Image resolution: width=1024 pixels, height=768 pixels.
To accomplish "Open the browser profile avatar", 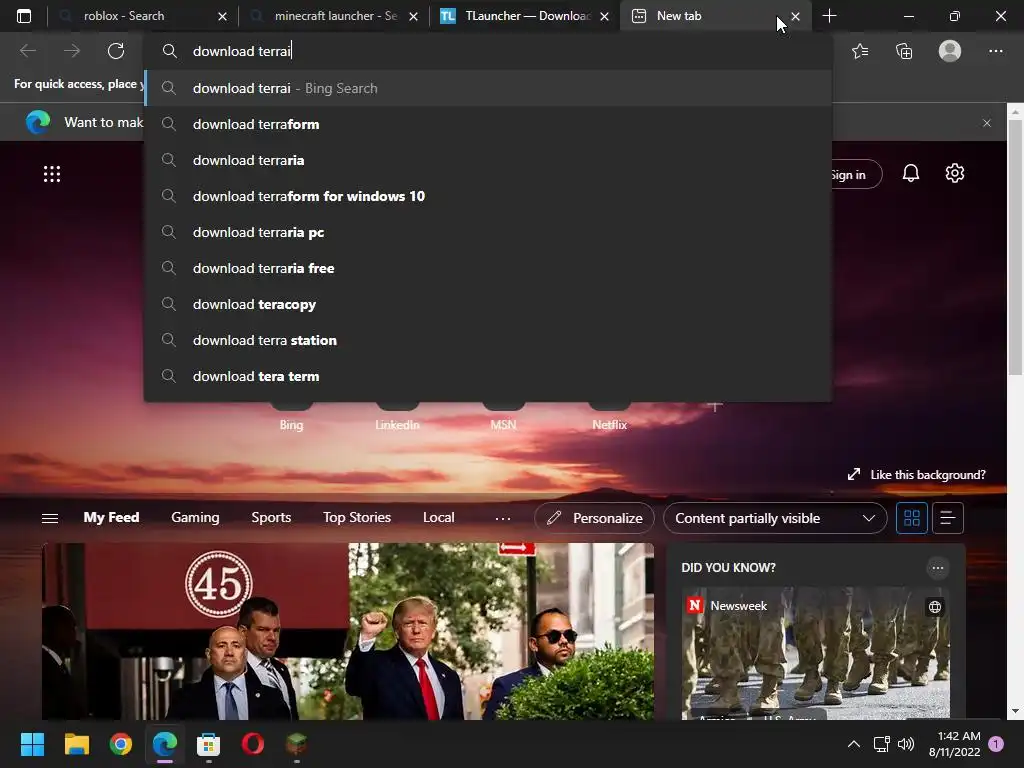I will pyautogui.click(x=950, y=50).
